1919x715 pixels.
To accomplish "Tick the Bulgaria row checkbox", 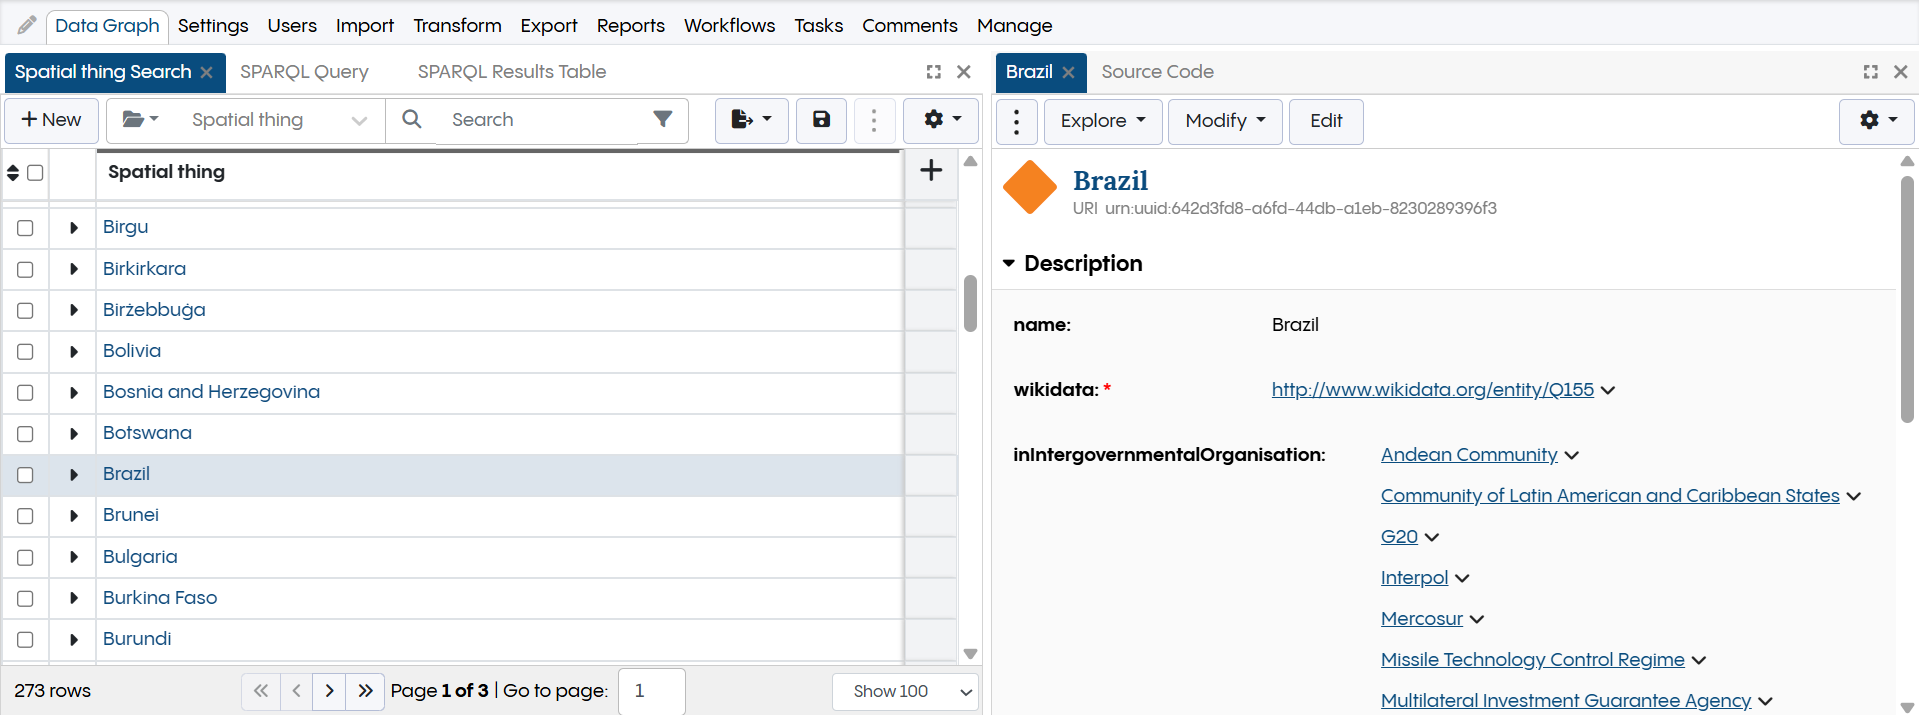I will click(x=26, y=558).
